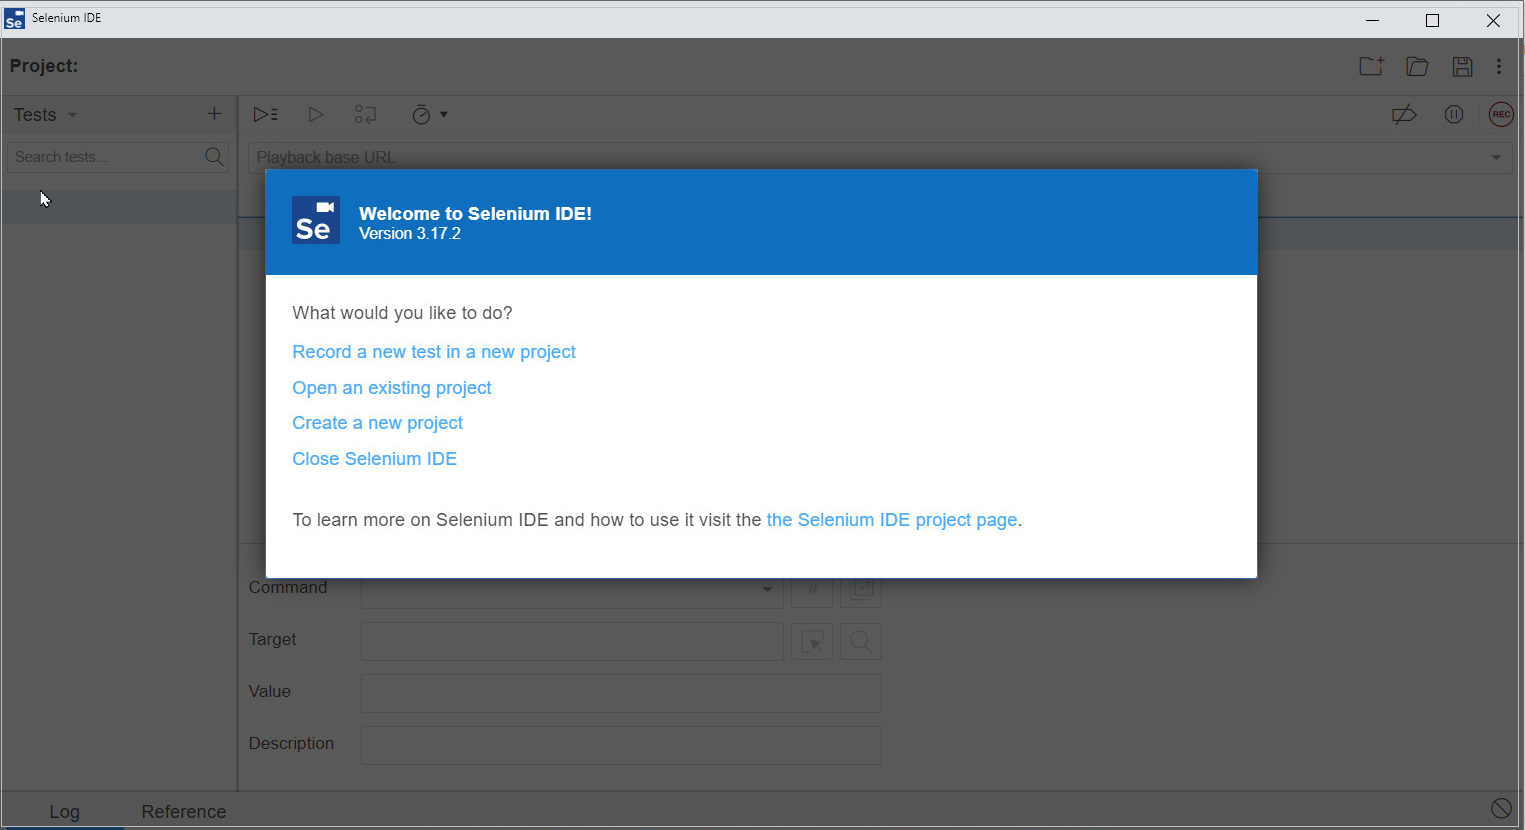Open the Playback base URL dropdown
This screenshot has width=1525, height=830.
[x=1497, y=157]
